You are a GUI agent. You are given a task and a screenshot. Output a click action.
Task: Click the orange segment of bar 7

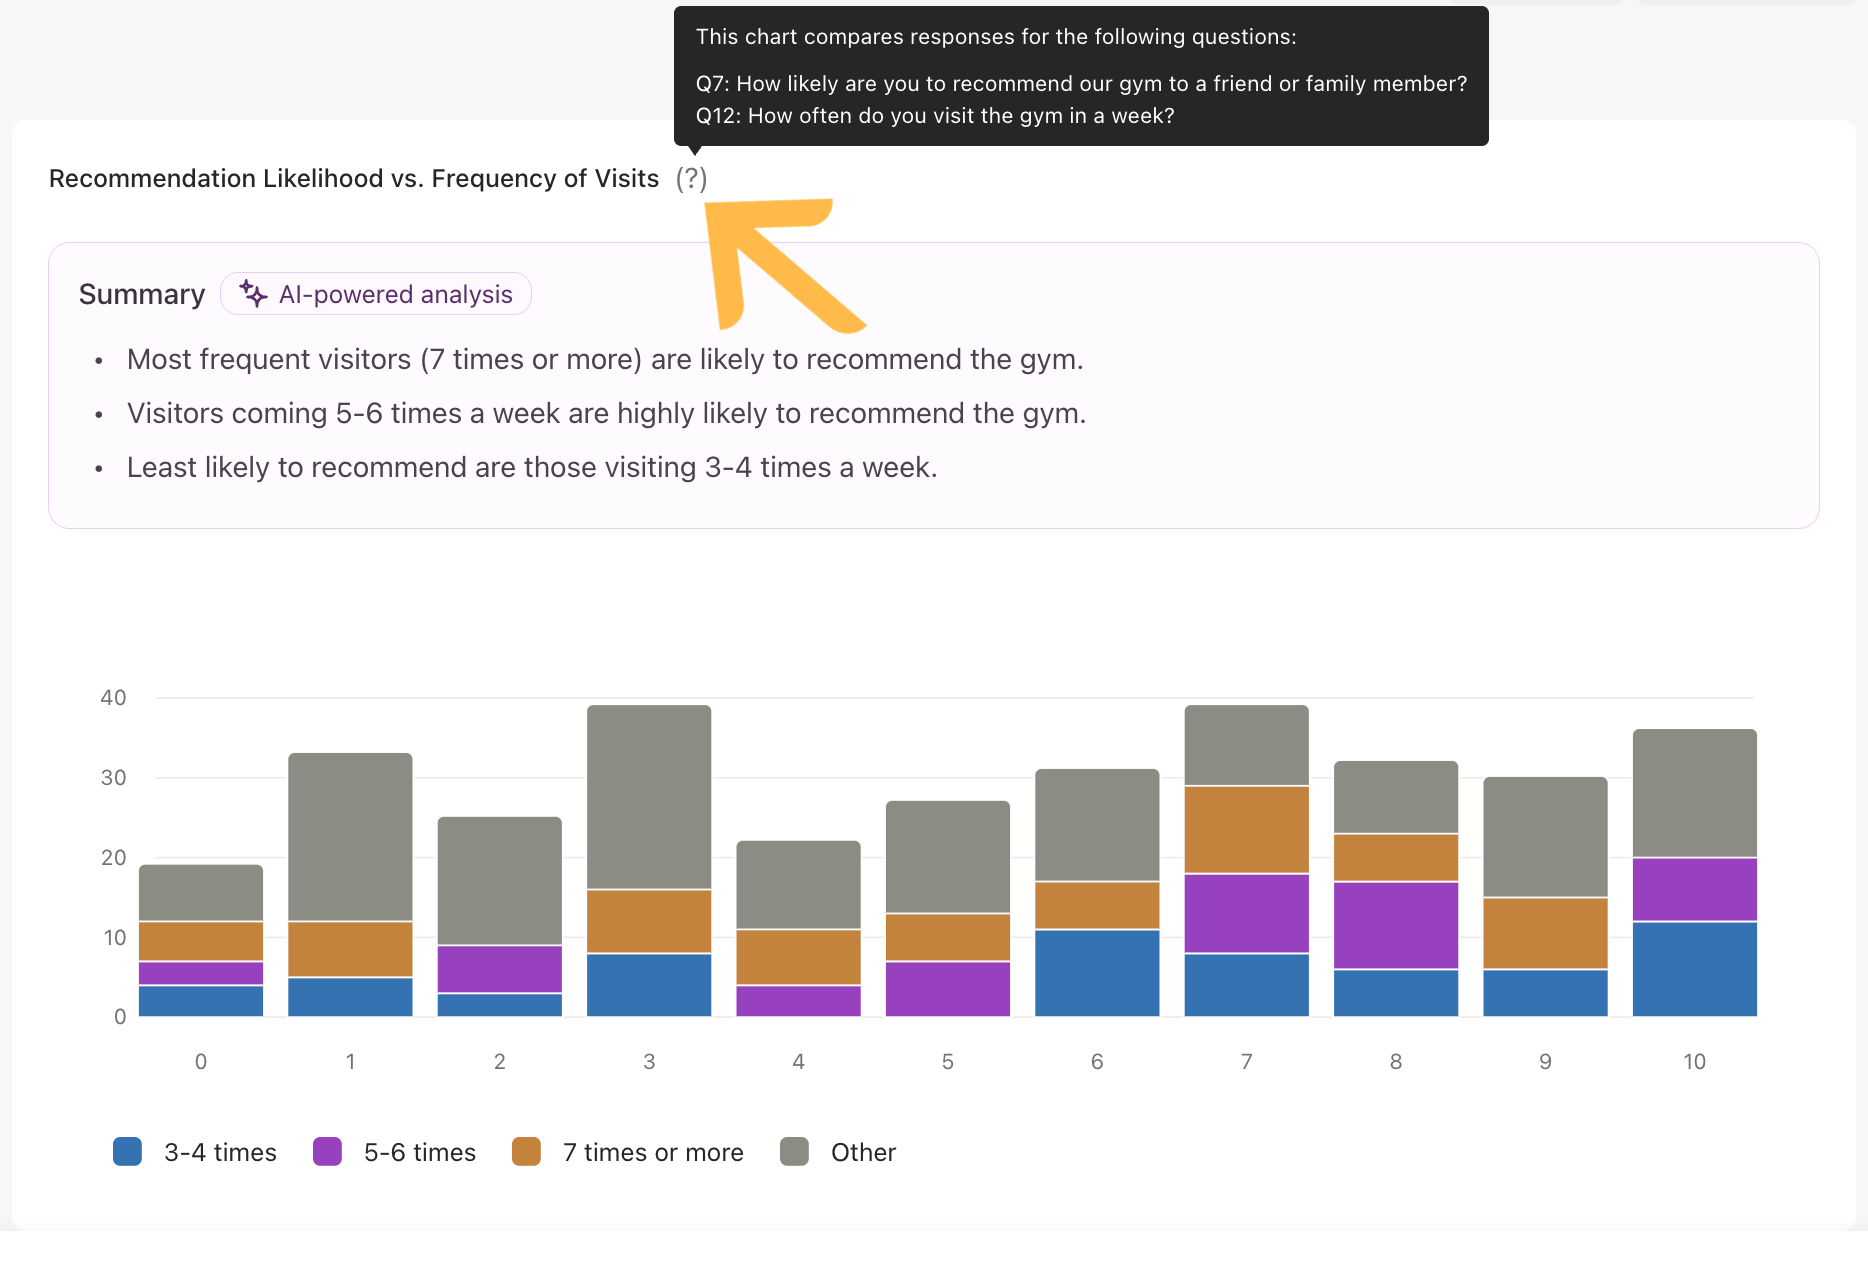tap(1246, 829)
